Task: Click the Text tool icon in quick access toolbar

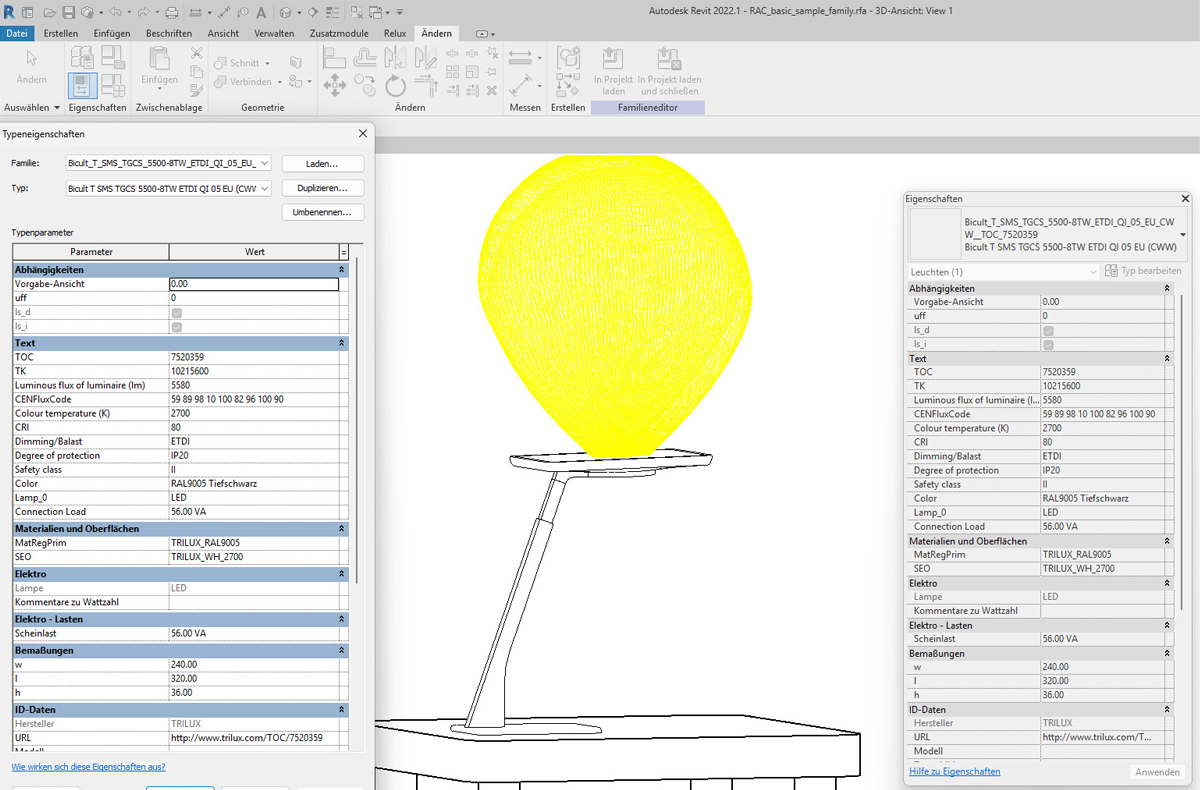Action: click(260, 12)
